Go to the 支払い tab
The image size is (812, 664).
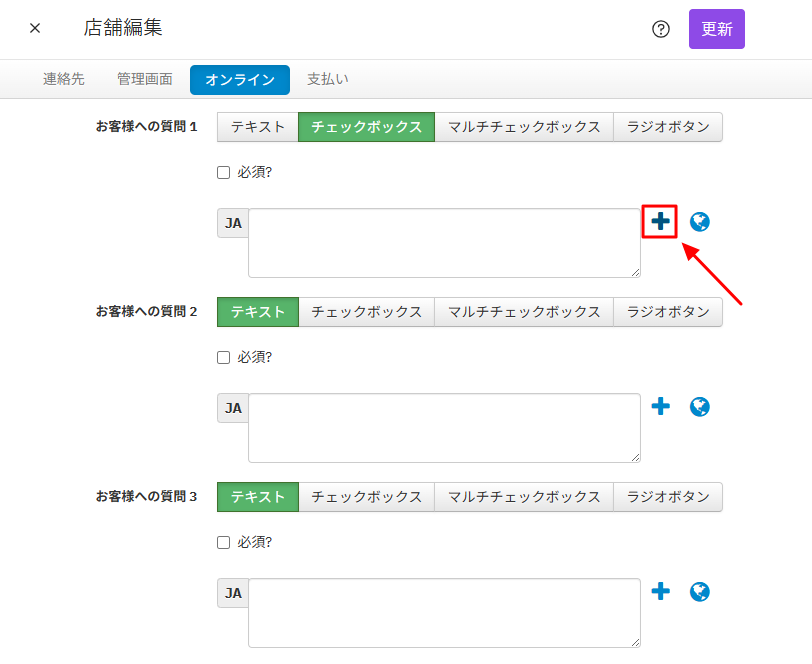tap(327, 79)
